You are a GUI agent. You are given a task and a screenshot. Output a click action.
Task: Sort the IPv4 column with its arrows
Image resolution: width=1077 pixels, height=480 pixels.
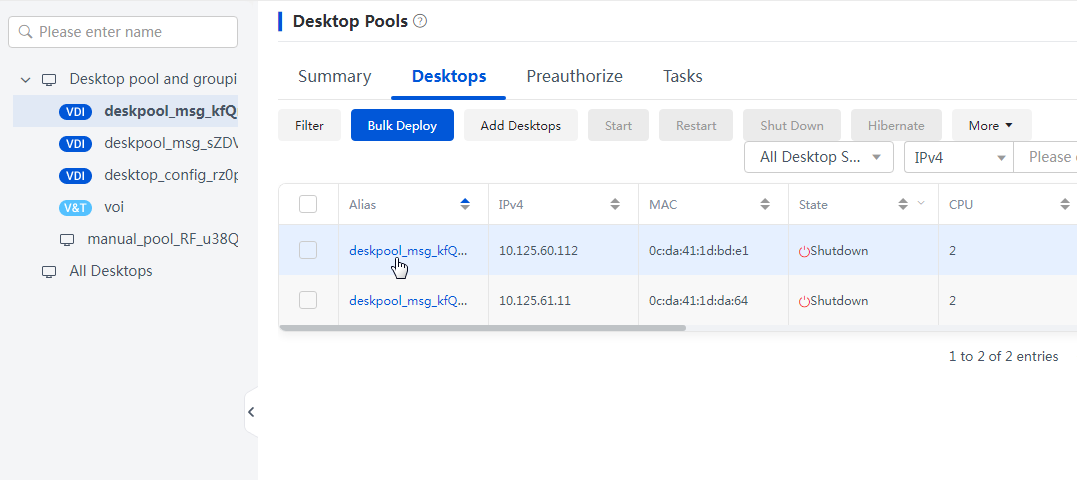tap(615, 204)
